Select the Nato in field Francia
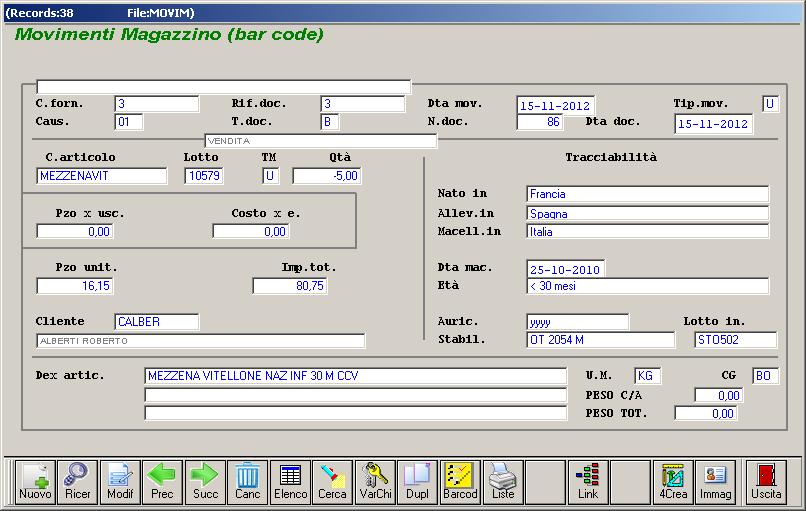 point(648,194)
